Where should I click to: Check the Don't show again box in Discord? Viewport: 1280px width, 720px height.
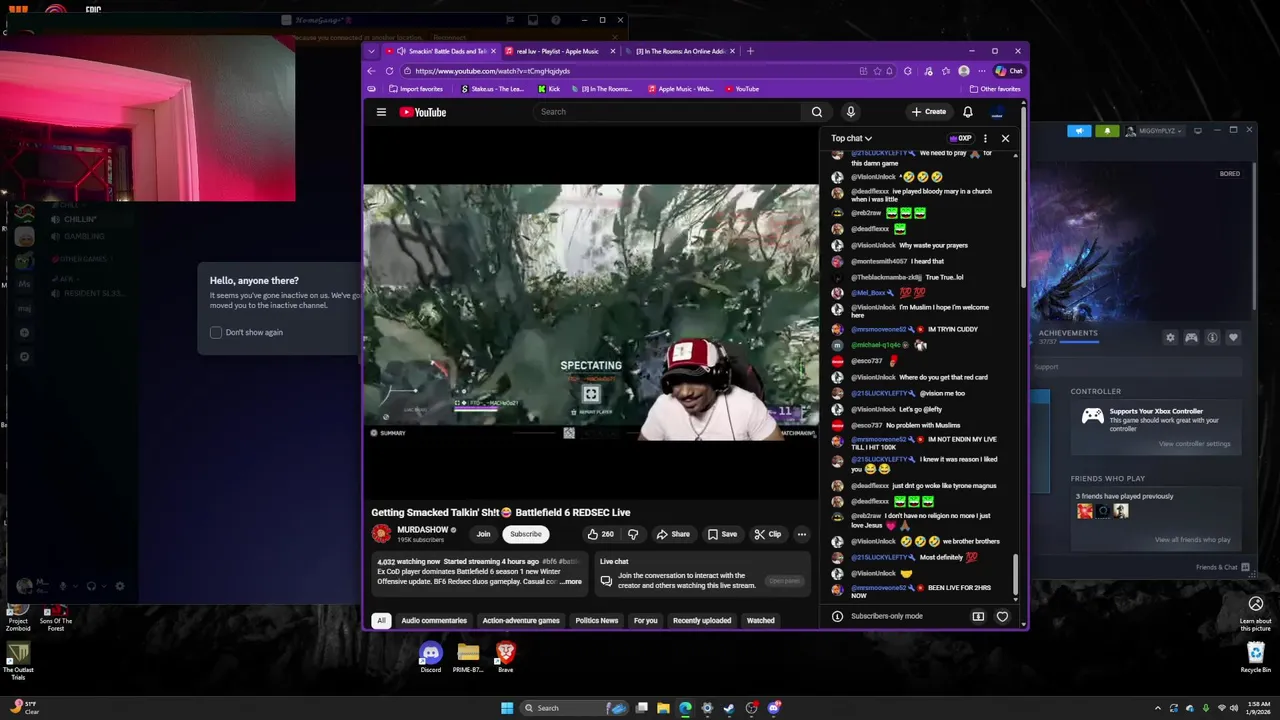216,332
